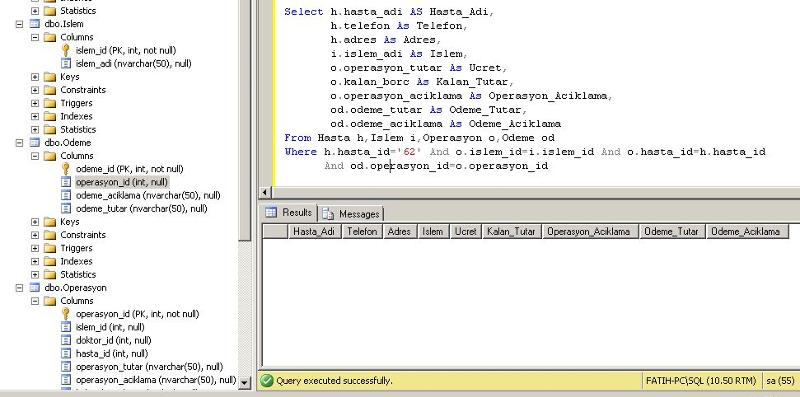The width and height of the screenshot is (800, 397).
Task: Click the dbo.Operasyon table icon
Action: coord(34,287)
